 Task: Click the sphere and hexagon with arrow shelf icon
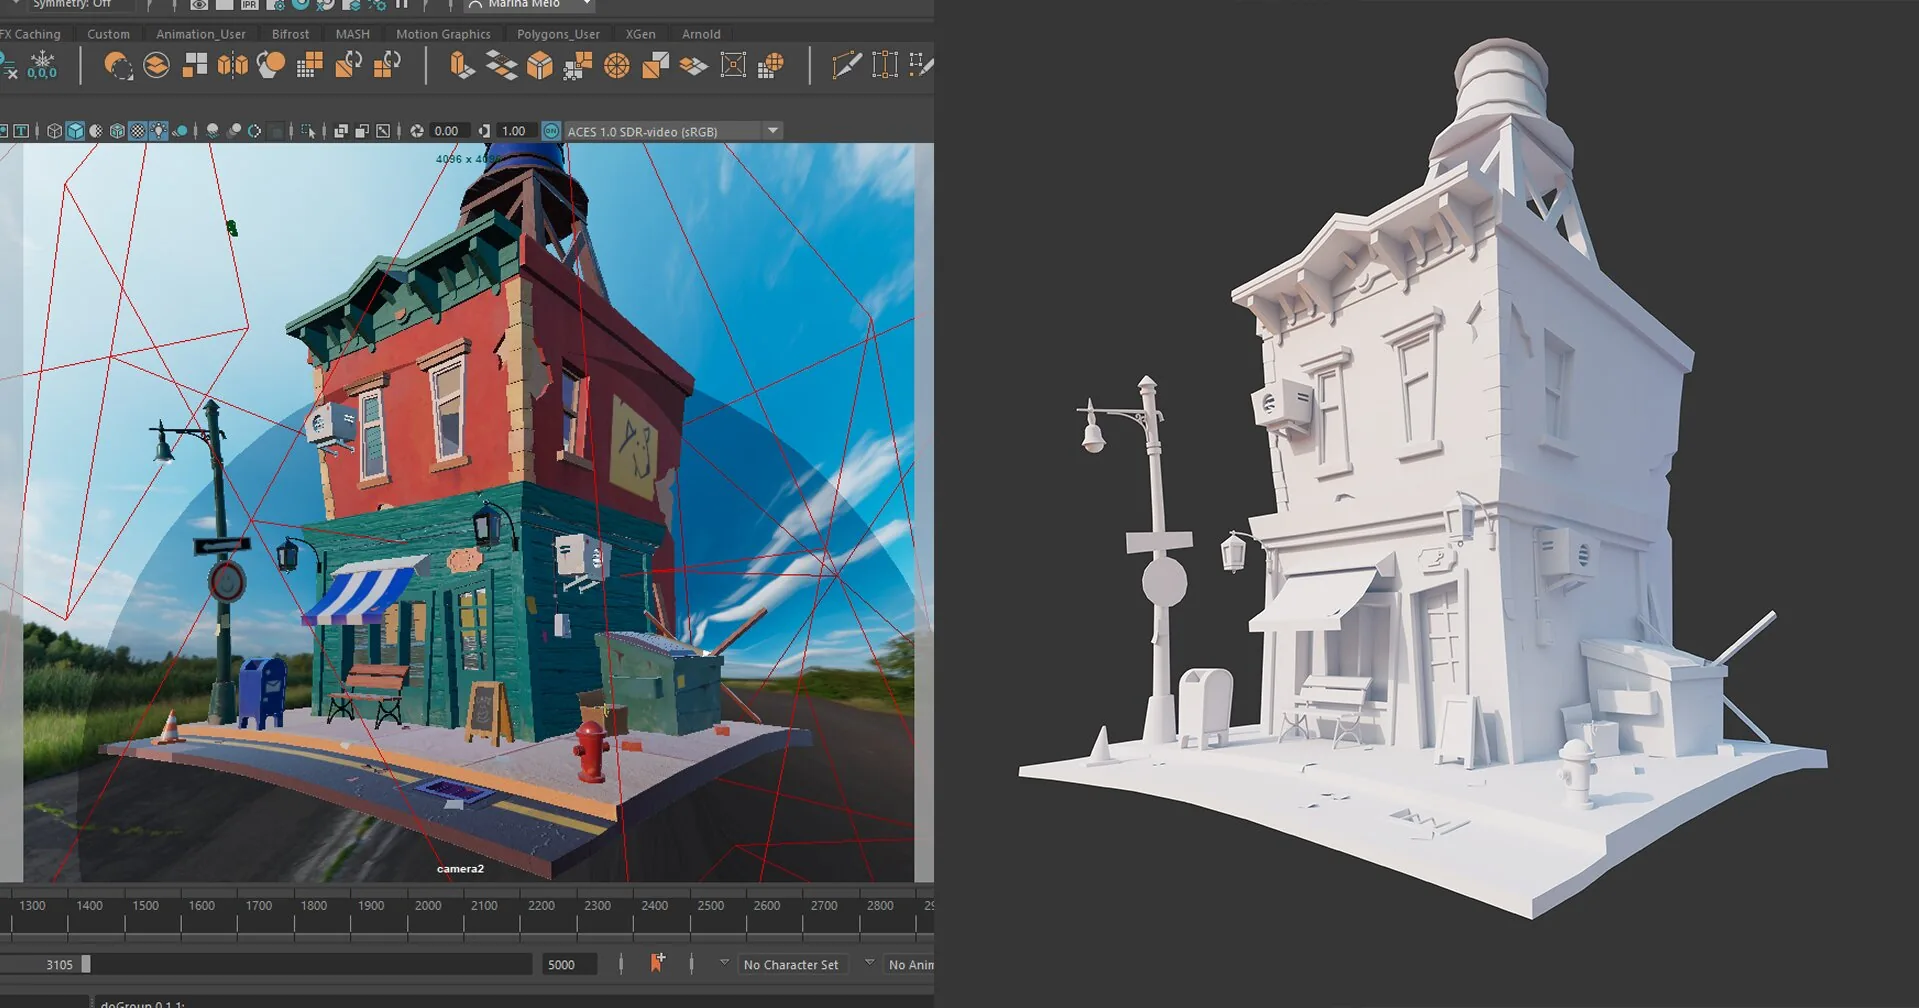[271, 66]
